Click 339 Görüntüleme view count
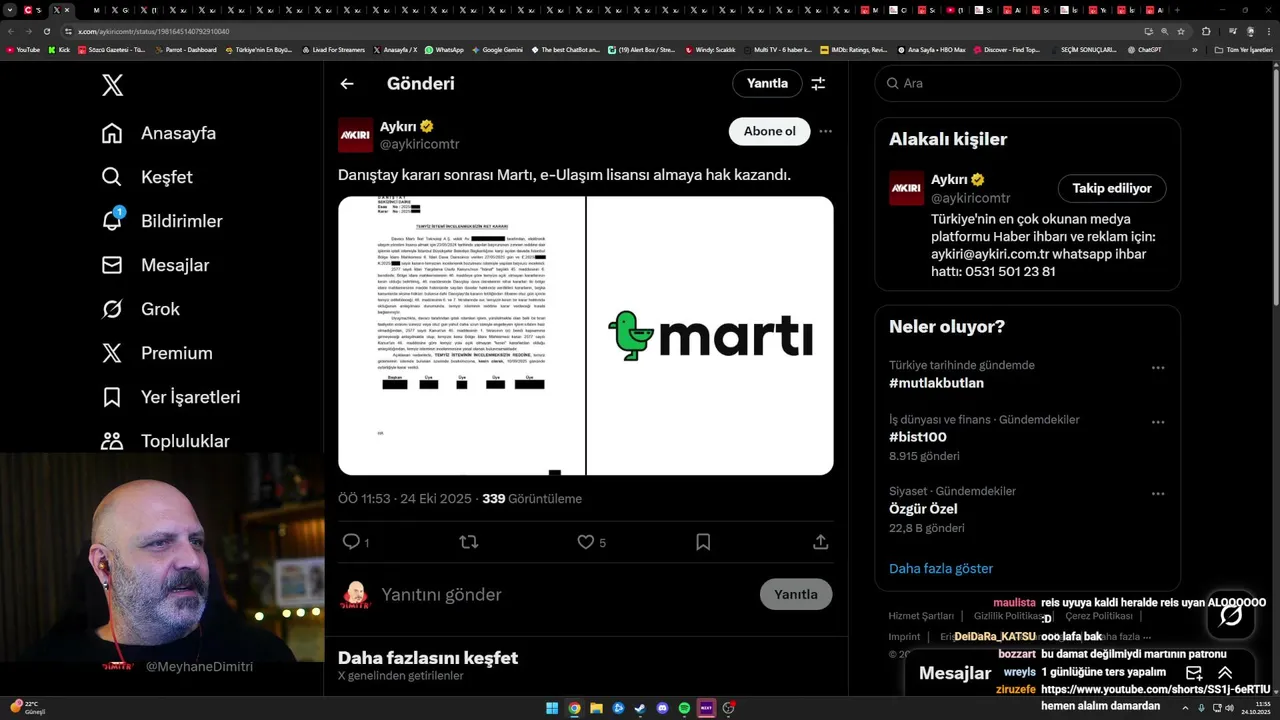 tap(532, 499)
